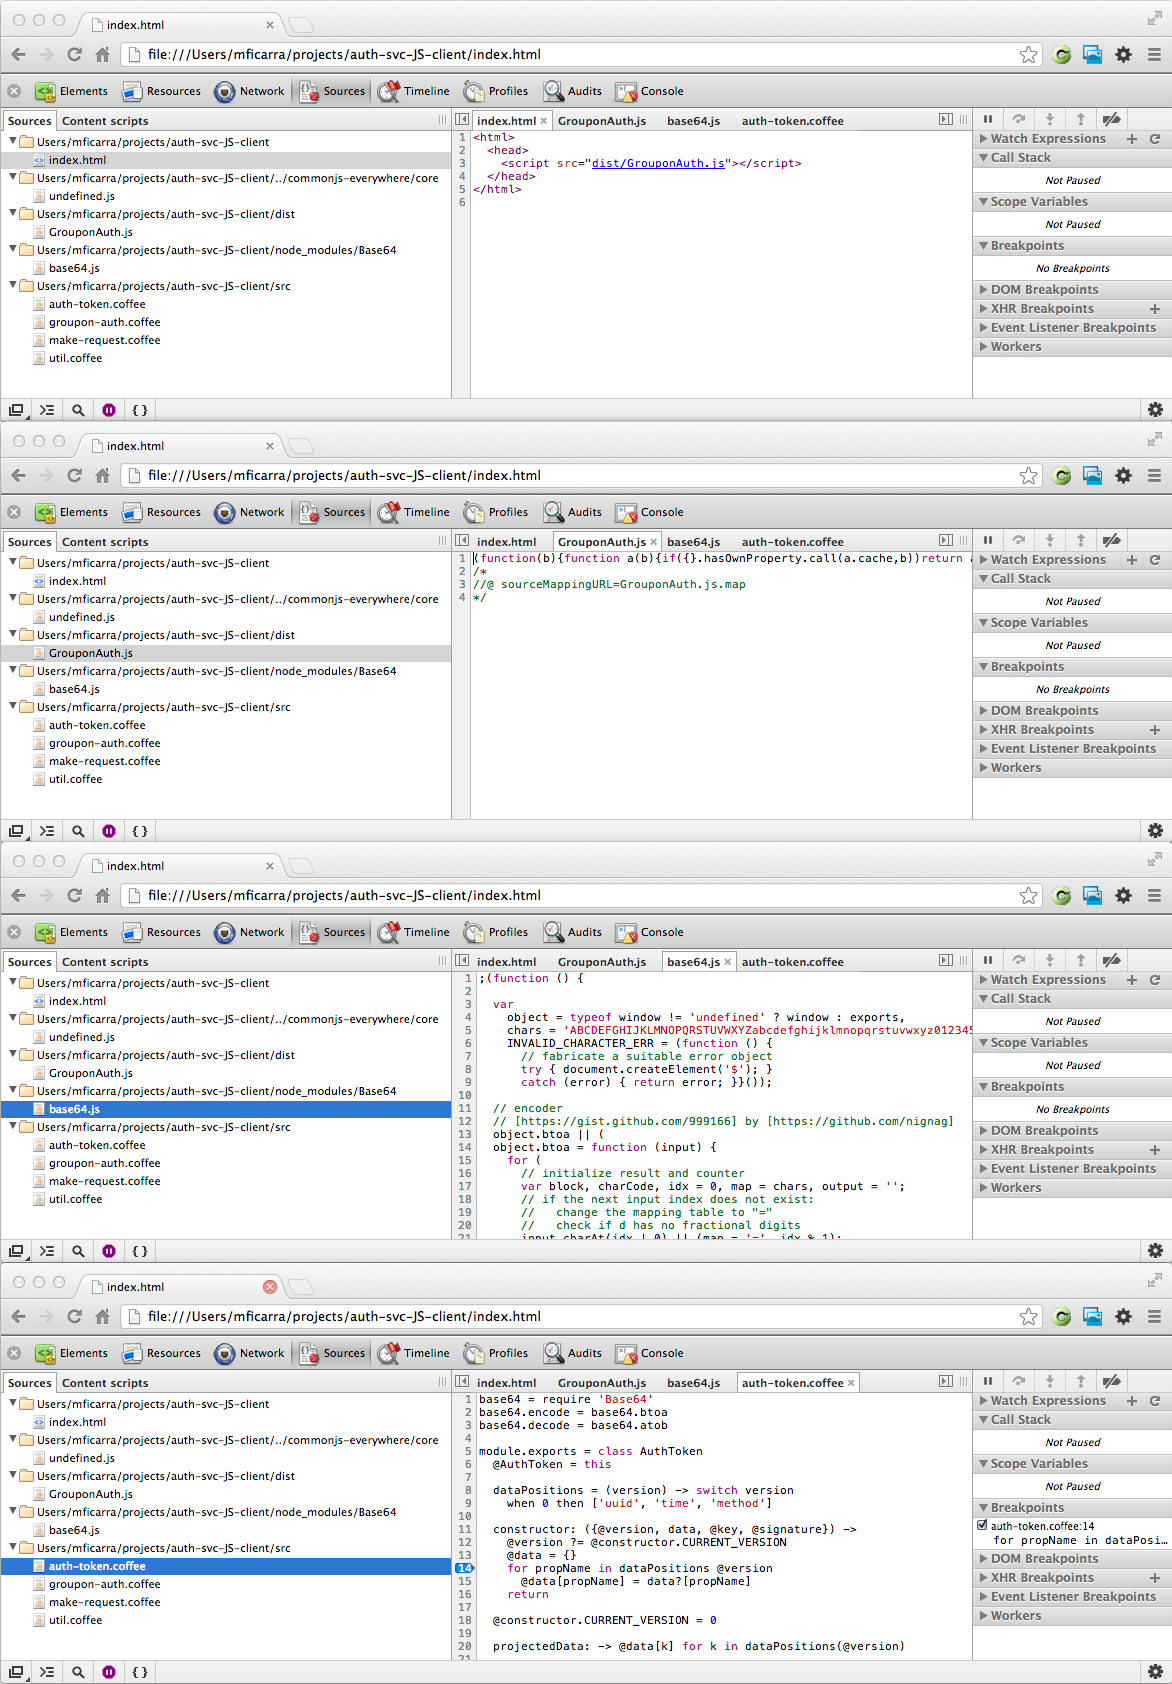Select Sources panel in window showing base64.js code
Image resolution: width=1172 pixels, height=1684 pixels.
coord(333,932)
